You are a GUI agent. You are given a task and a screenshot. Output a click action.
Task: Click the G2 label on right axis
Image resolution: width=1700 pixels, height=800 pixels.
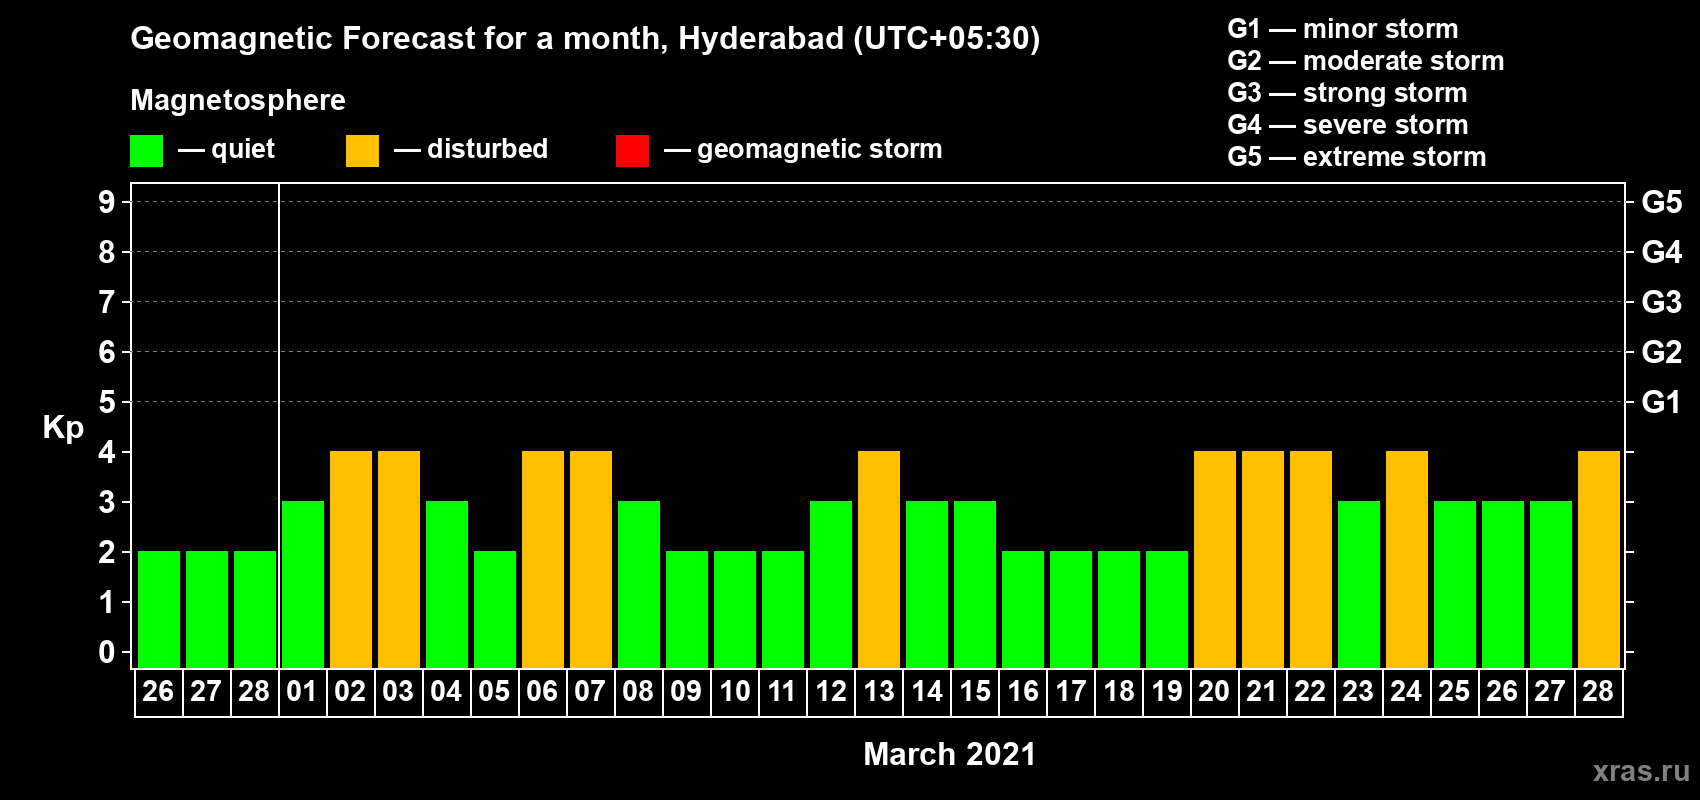pos(1662,352)
